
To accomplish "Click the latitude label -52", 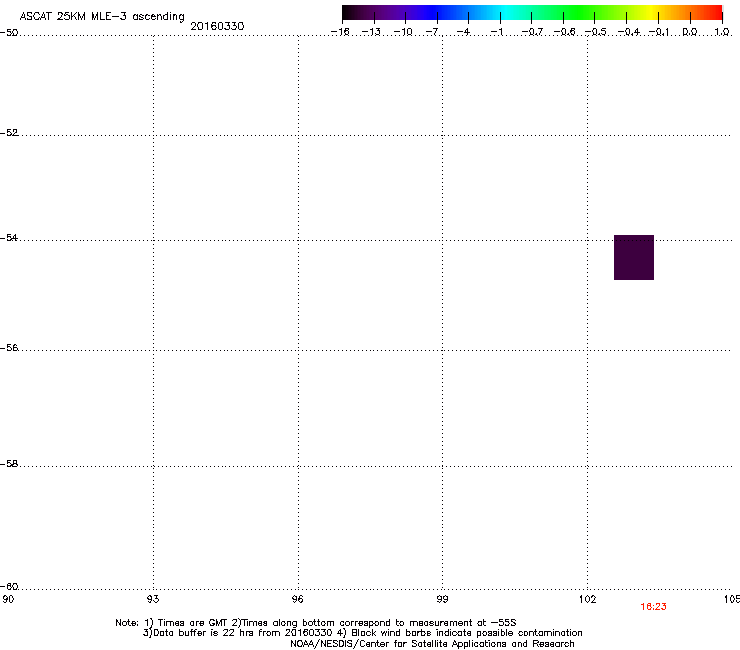I will (x=9, y=133).
